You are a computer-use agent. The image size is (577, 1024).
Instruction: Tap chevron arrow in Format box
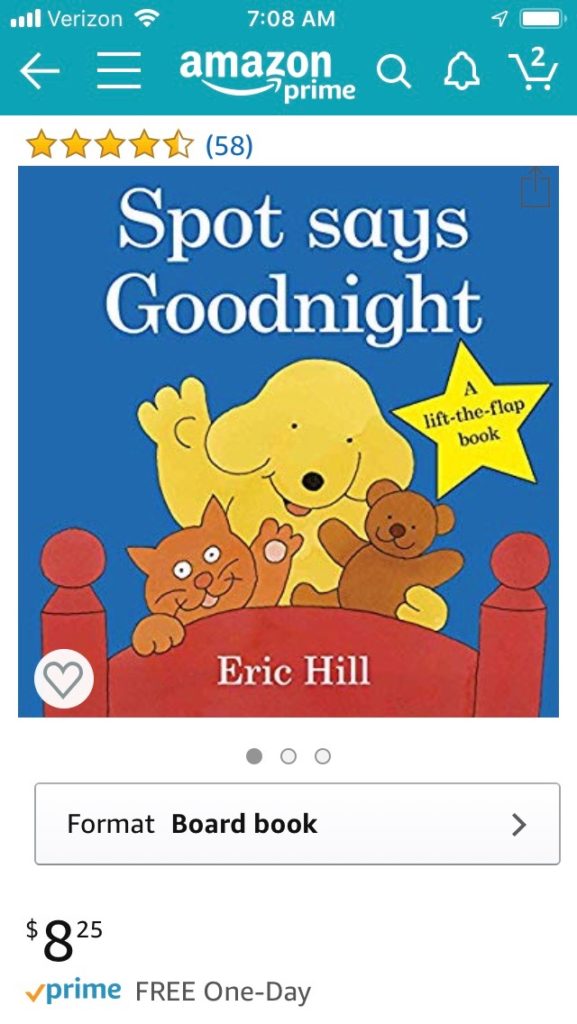pyautogui.click(x=519, y=825)
